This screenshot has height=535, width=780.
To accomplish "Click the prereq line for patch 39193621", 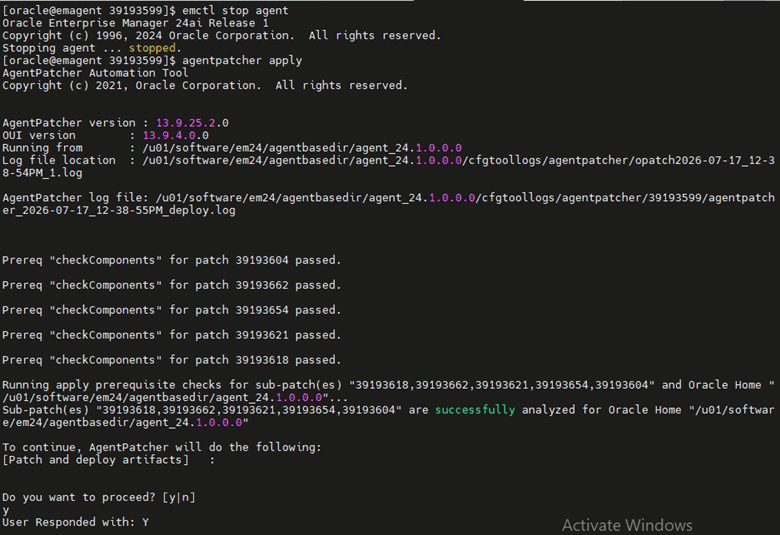I will 171,335.
